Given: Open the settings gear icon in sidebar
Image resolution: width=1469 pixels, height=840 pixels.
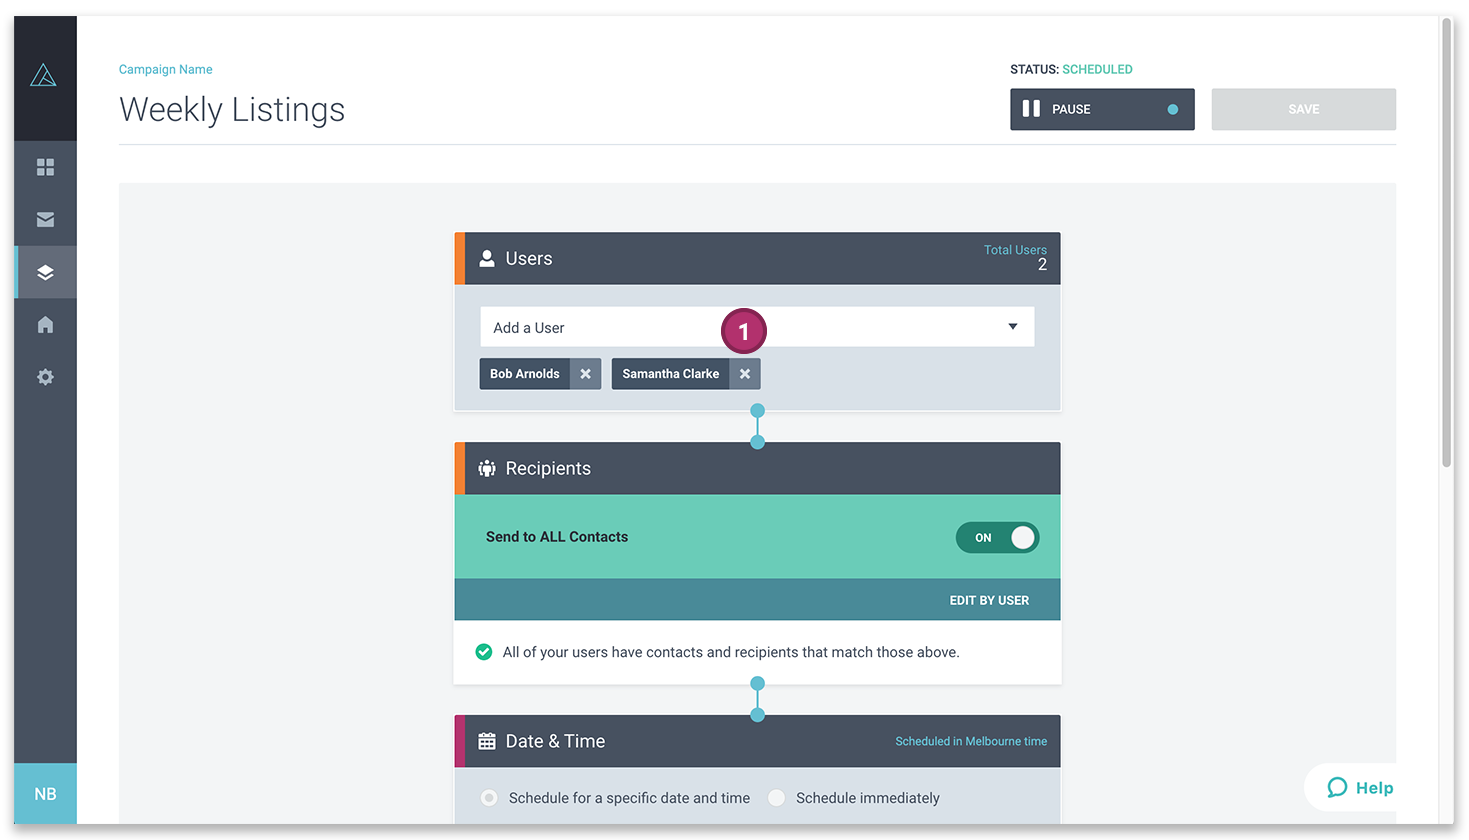Looking at the screenshot, I should (45, 376).
